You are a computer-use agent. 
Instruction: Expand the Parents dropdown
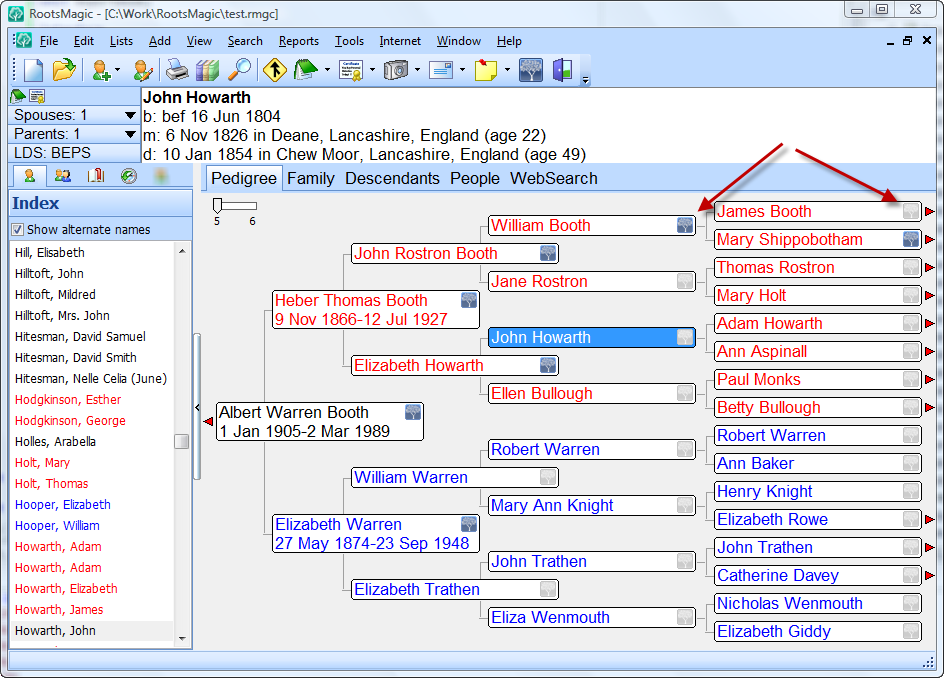click(130, 134)
